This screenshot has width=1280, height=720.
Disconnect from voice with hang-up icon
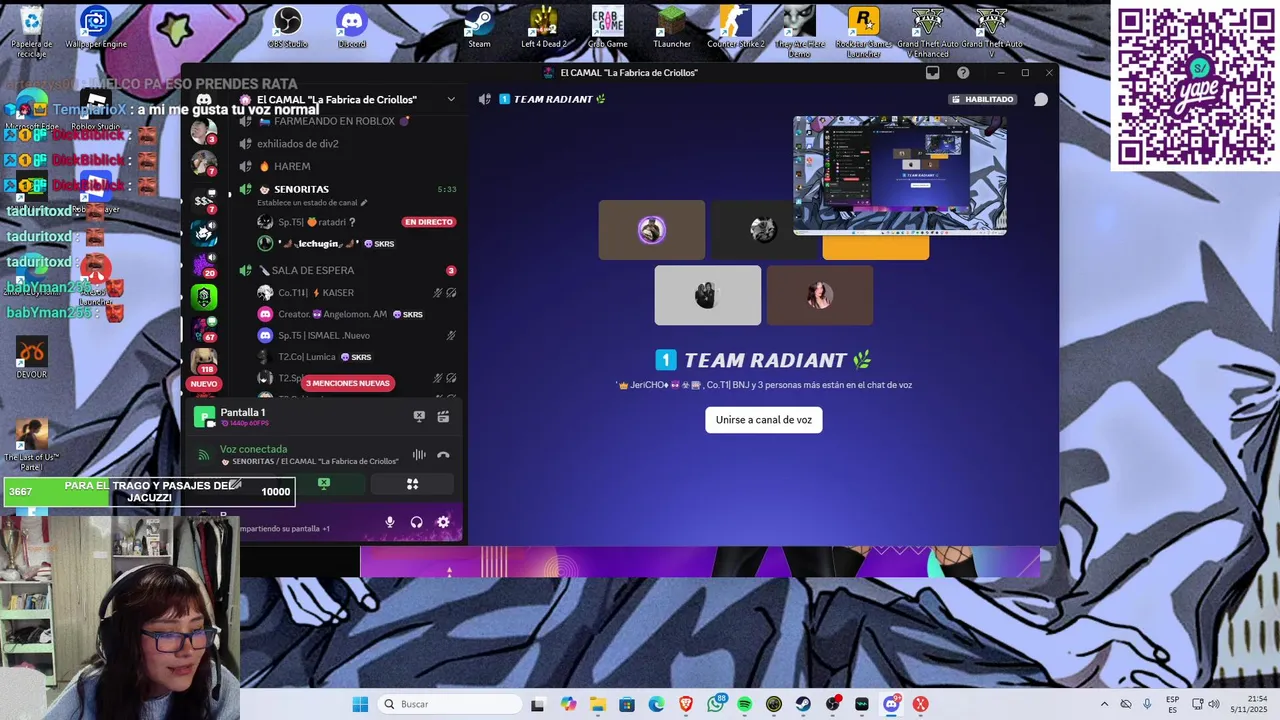coord(443,455)
